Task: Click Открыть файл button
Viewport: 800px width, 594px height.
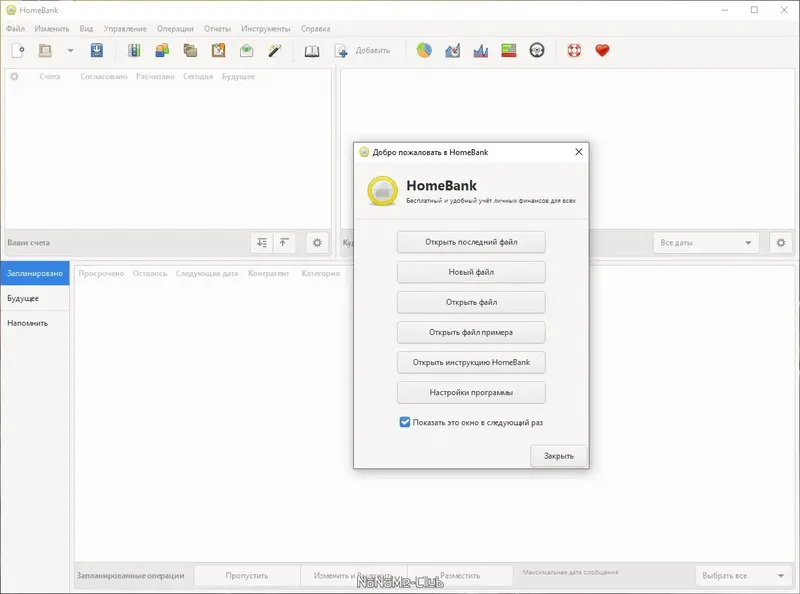Action: click(471, 302)
